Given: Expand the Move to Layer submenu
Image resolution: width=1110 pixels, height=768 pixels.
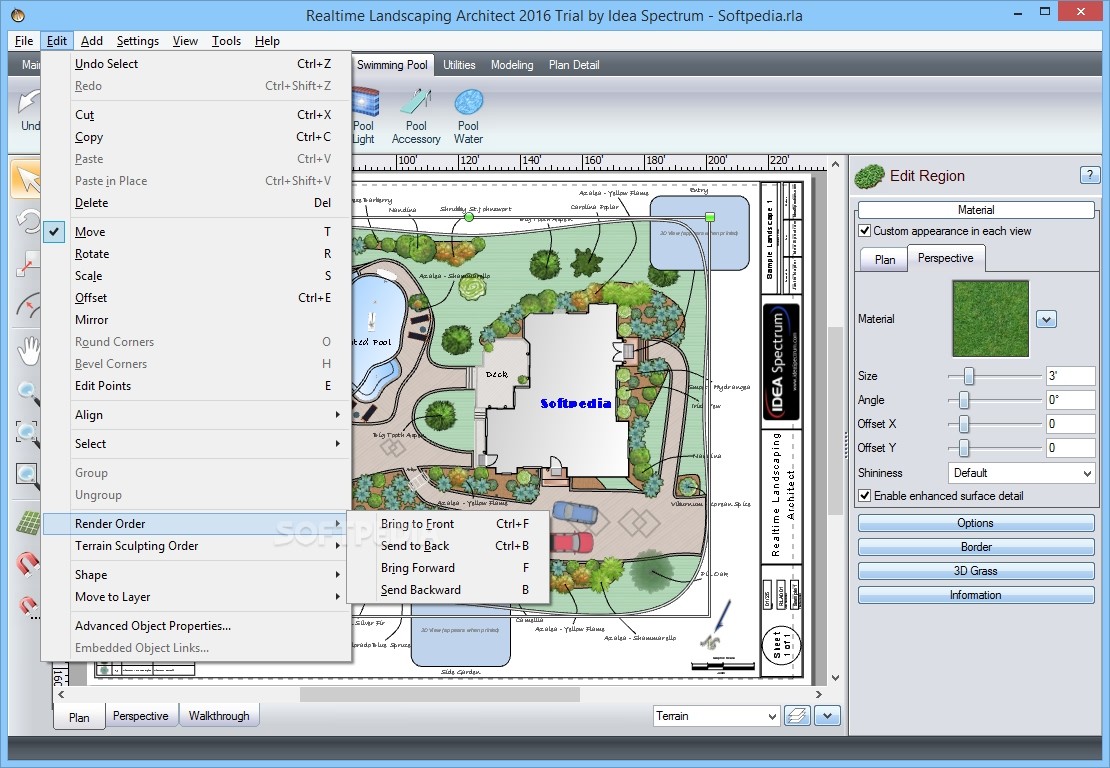Looking at the screenshot, I should coord(197,597).
